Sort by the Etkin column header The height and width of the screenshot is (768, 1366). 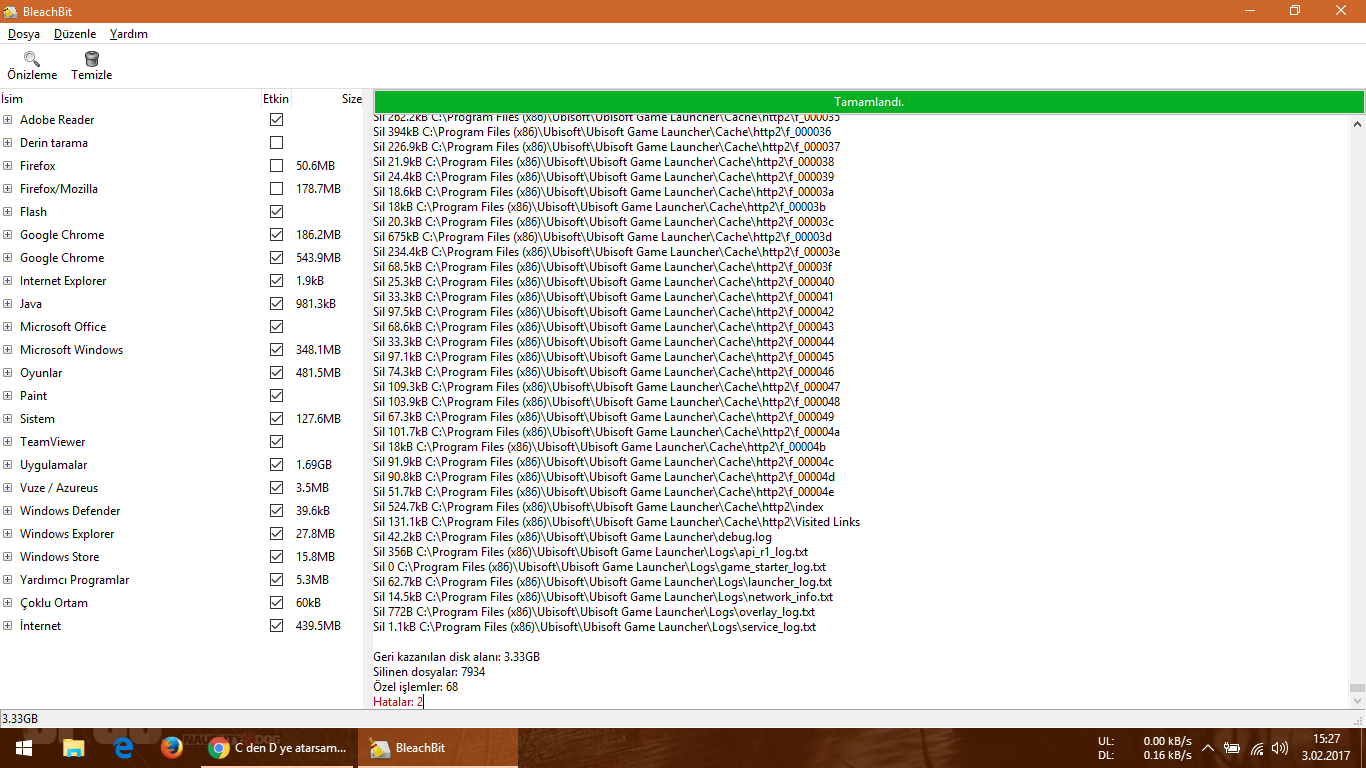coord(276,99)
